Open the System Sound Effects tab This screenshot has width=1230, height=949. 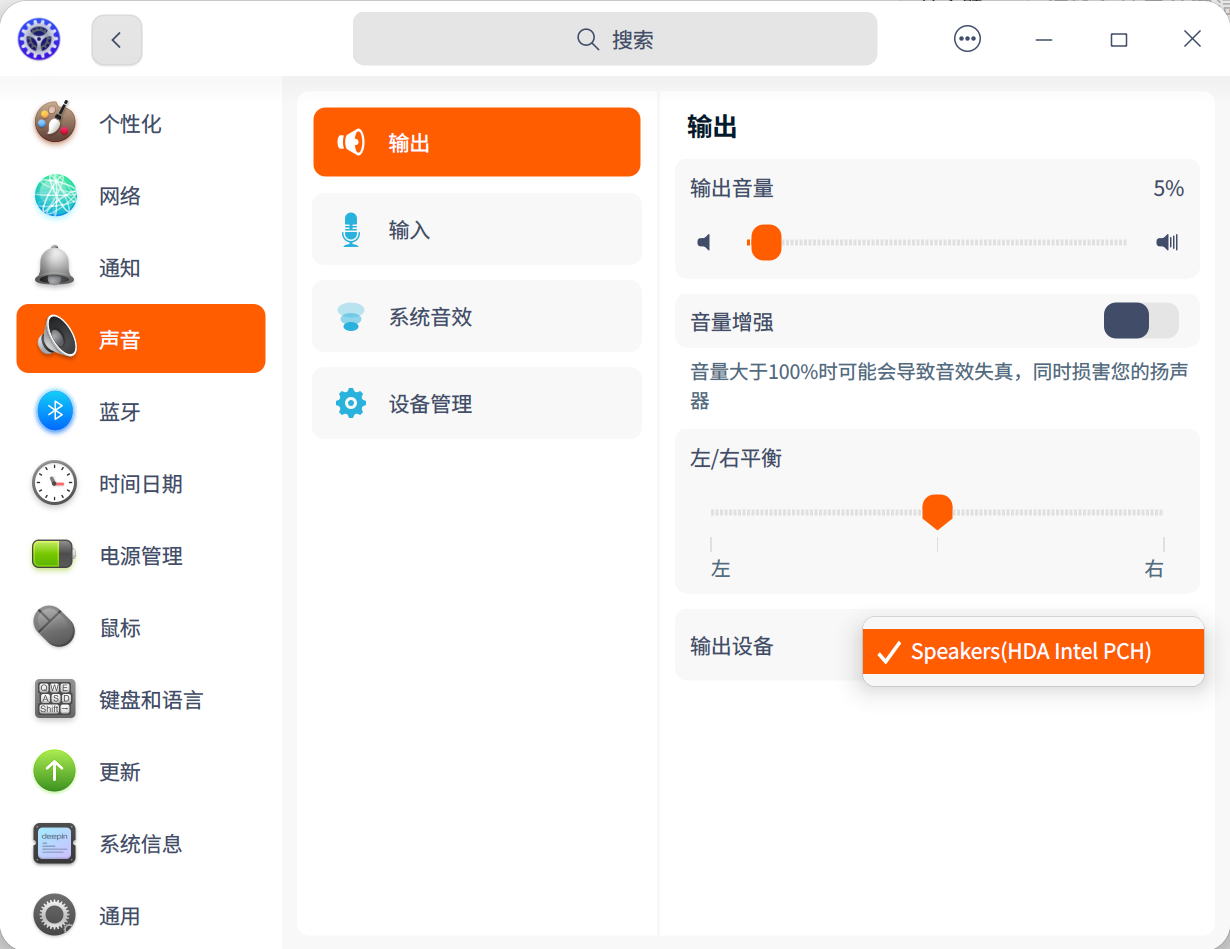coord(476,317)
